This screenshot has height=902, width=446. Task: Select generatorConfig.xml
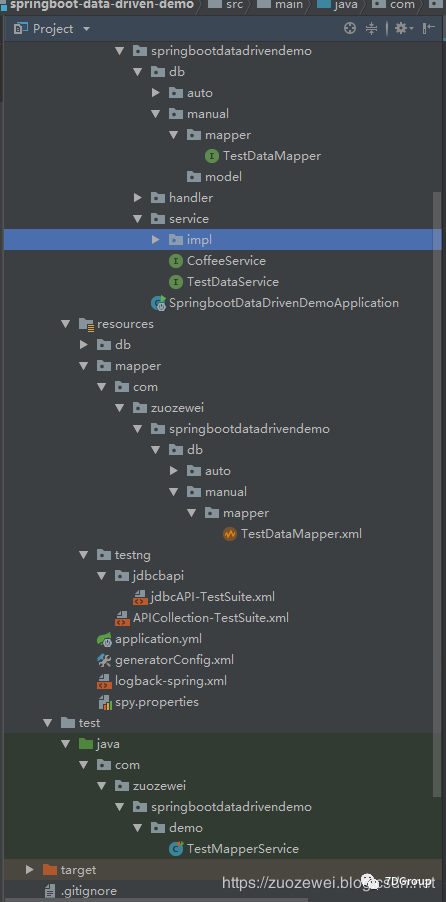[174, 660]
